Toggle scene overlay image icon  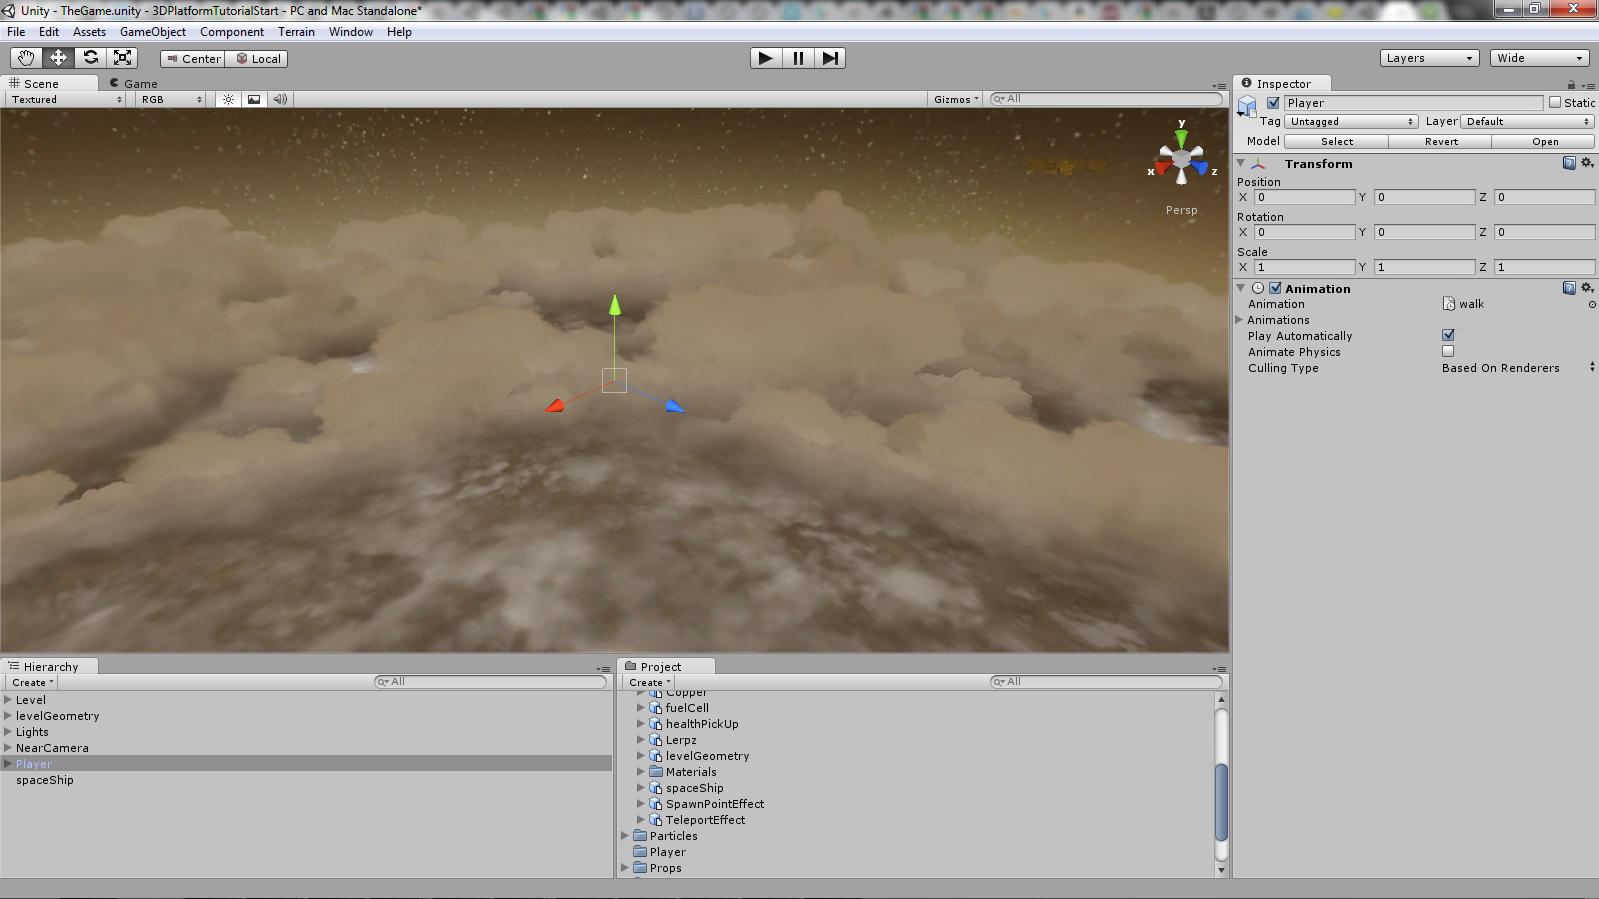coord(254,99)
